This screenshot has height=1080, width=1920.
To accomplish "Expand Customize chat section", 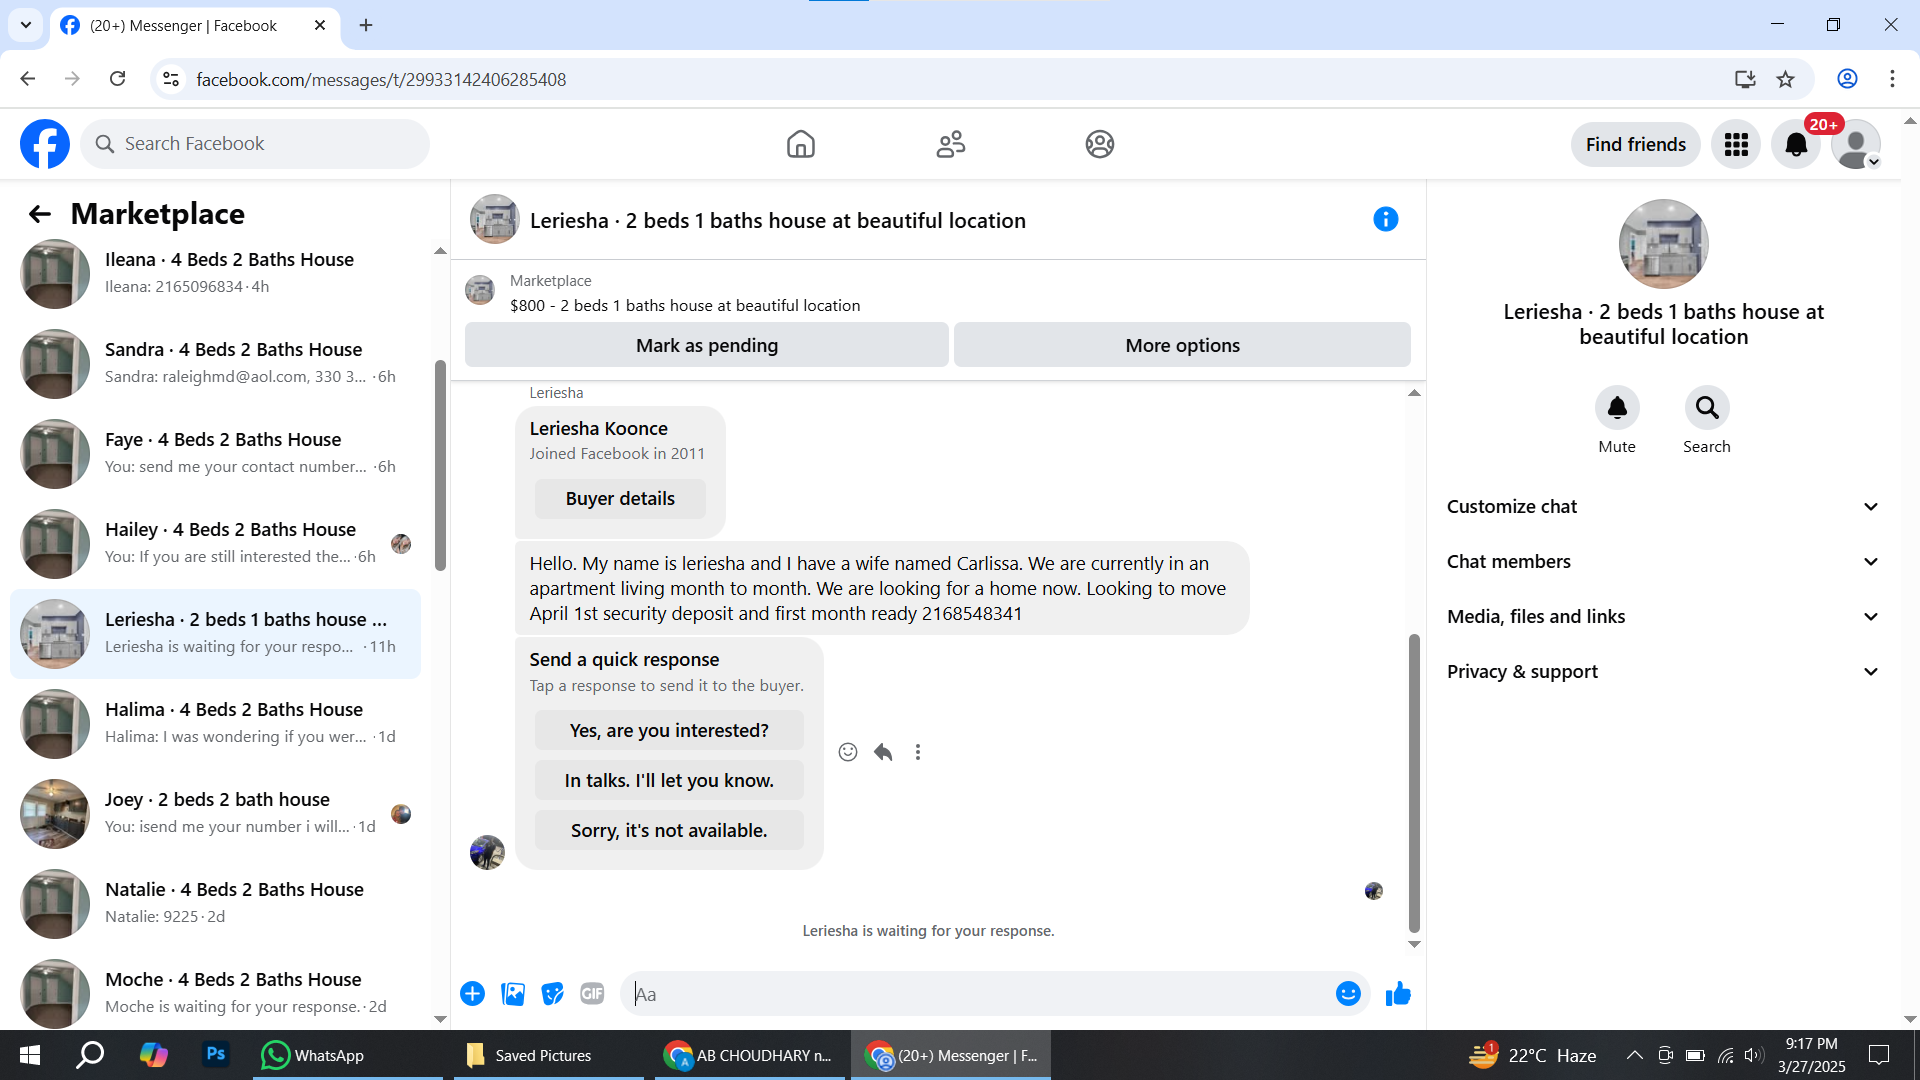I will click(x=1664, y=507).
